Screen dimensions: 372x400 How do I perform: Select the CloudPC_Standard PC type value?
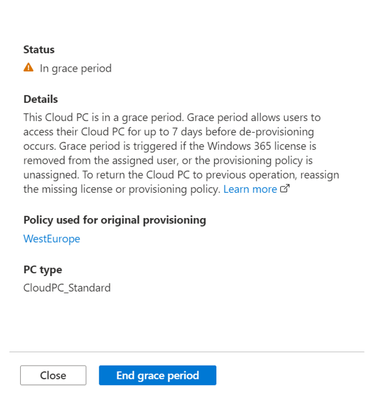point(67,288)
